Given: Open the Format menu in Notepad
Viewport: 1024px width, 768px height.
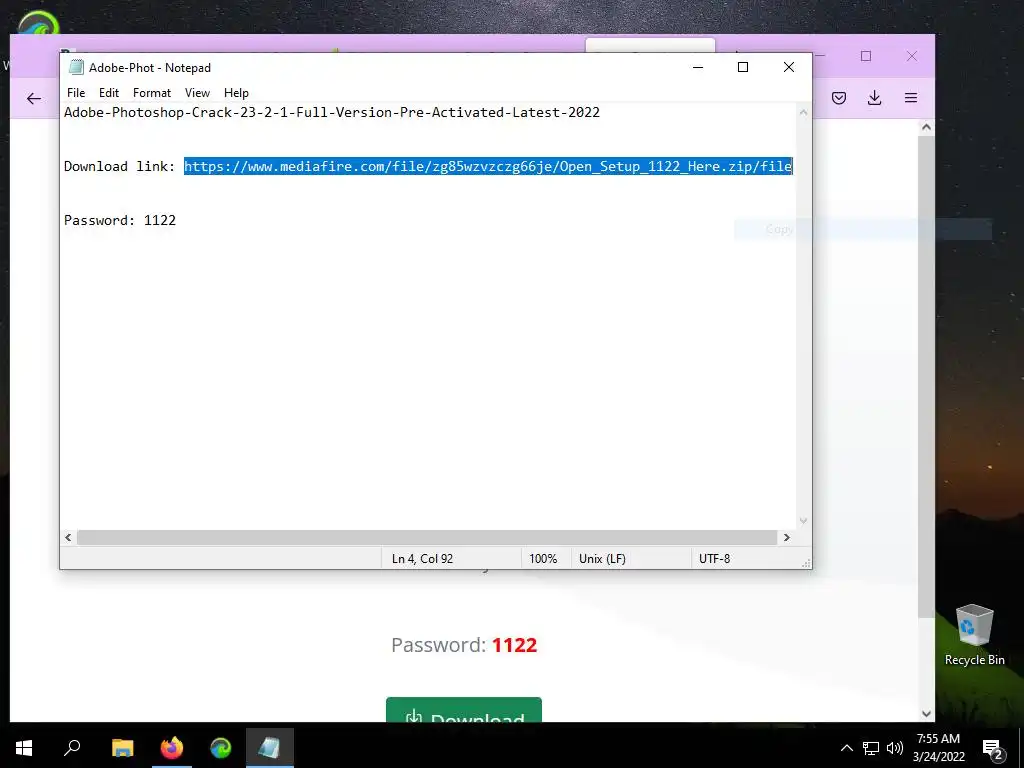Looking at the screenshot, I should coord(152,93).
